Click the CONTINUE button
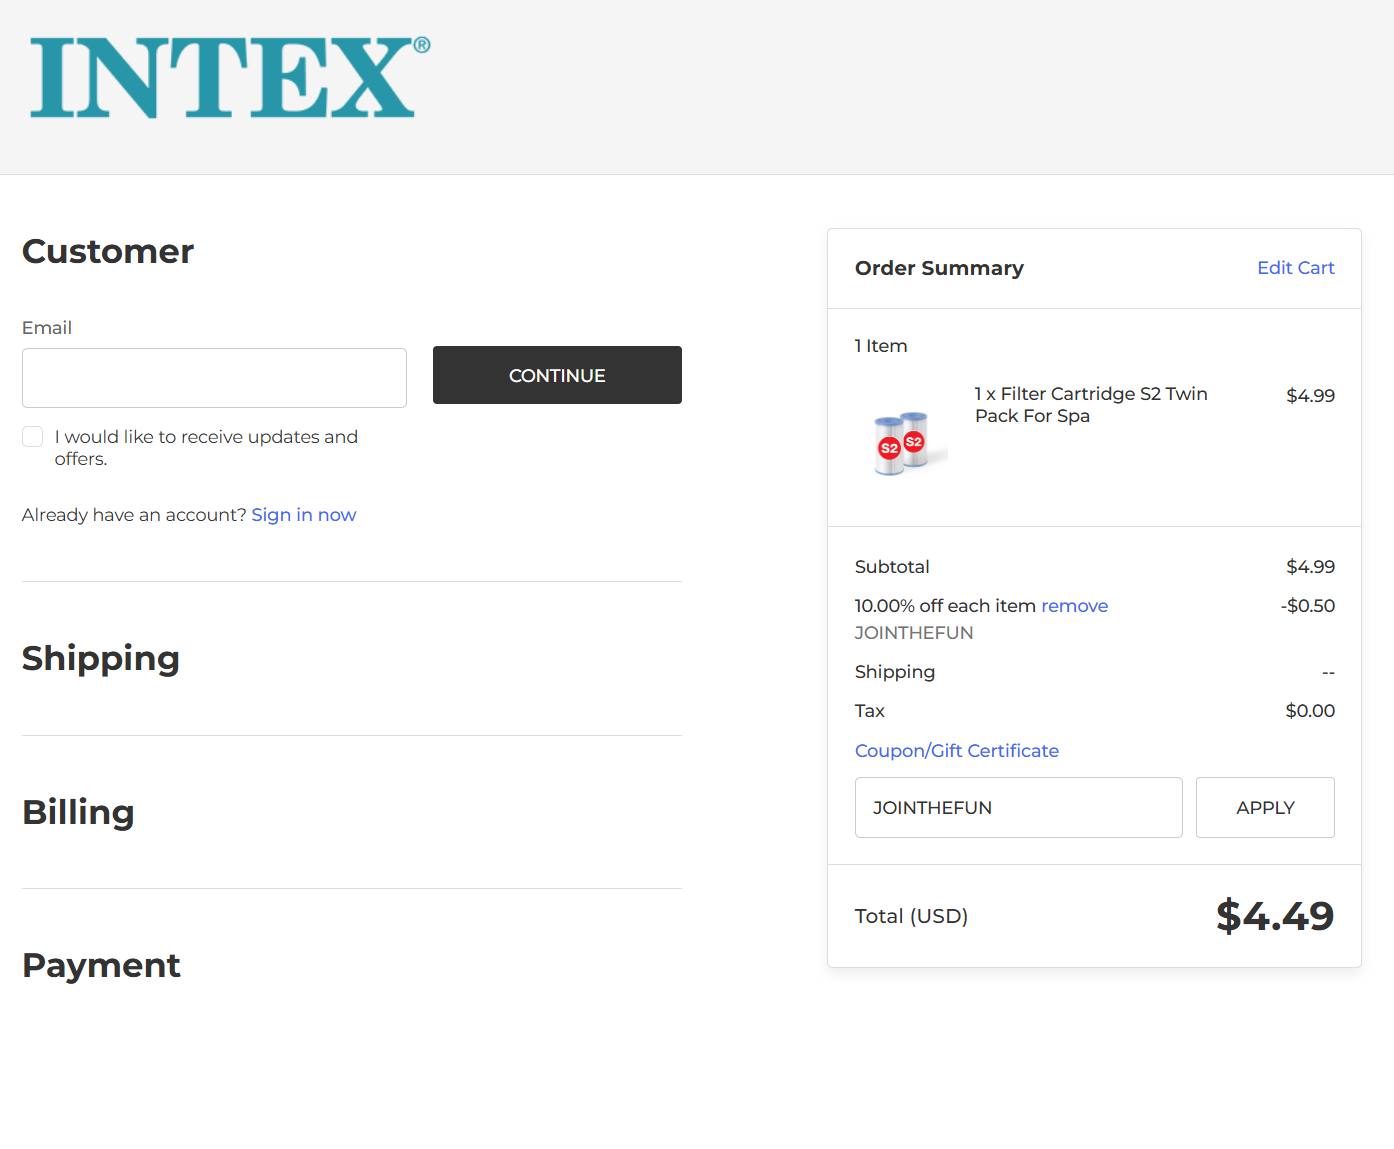Viewport: 1394px width, 1149px height. click(556, 375)
